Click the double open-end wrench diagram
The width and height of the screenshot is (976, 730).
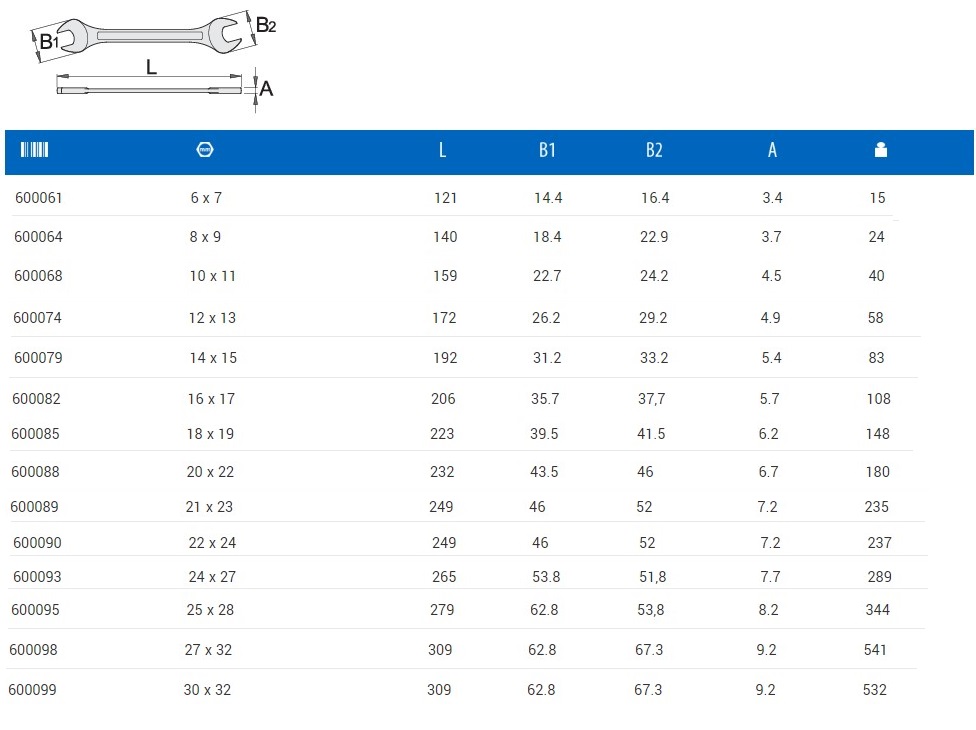pyautogui.click(x=150, y=35)
